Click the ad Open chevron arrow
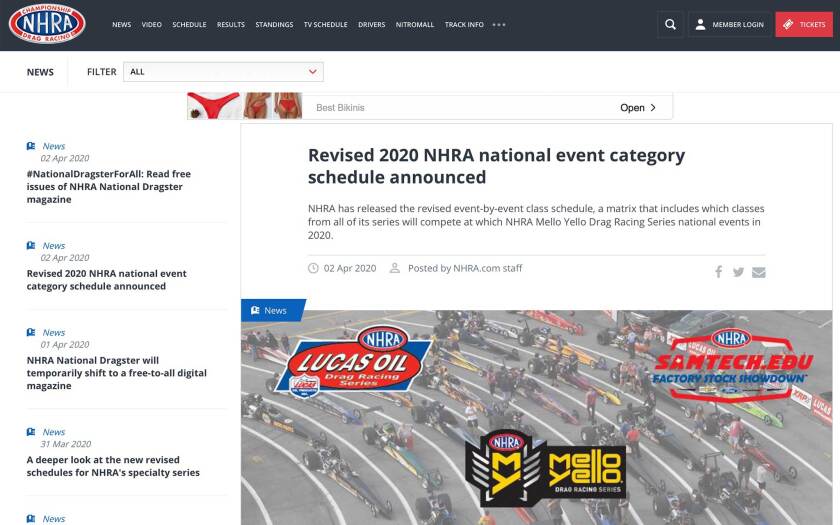The width and height of the screenshot is (840, 525). pyautogui.click(x=653, y=108)
